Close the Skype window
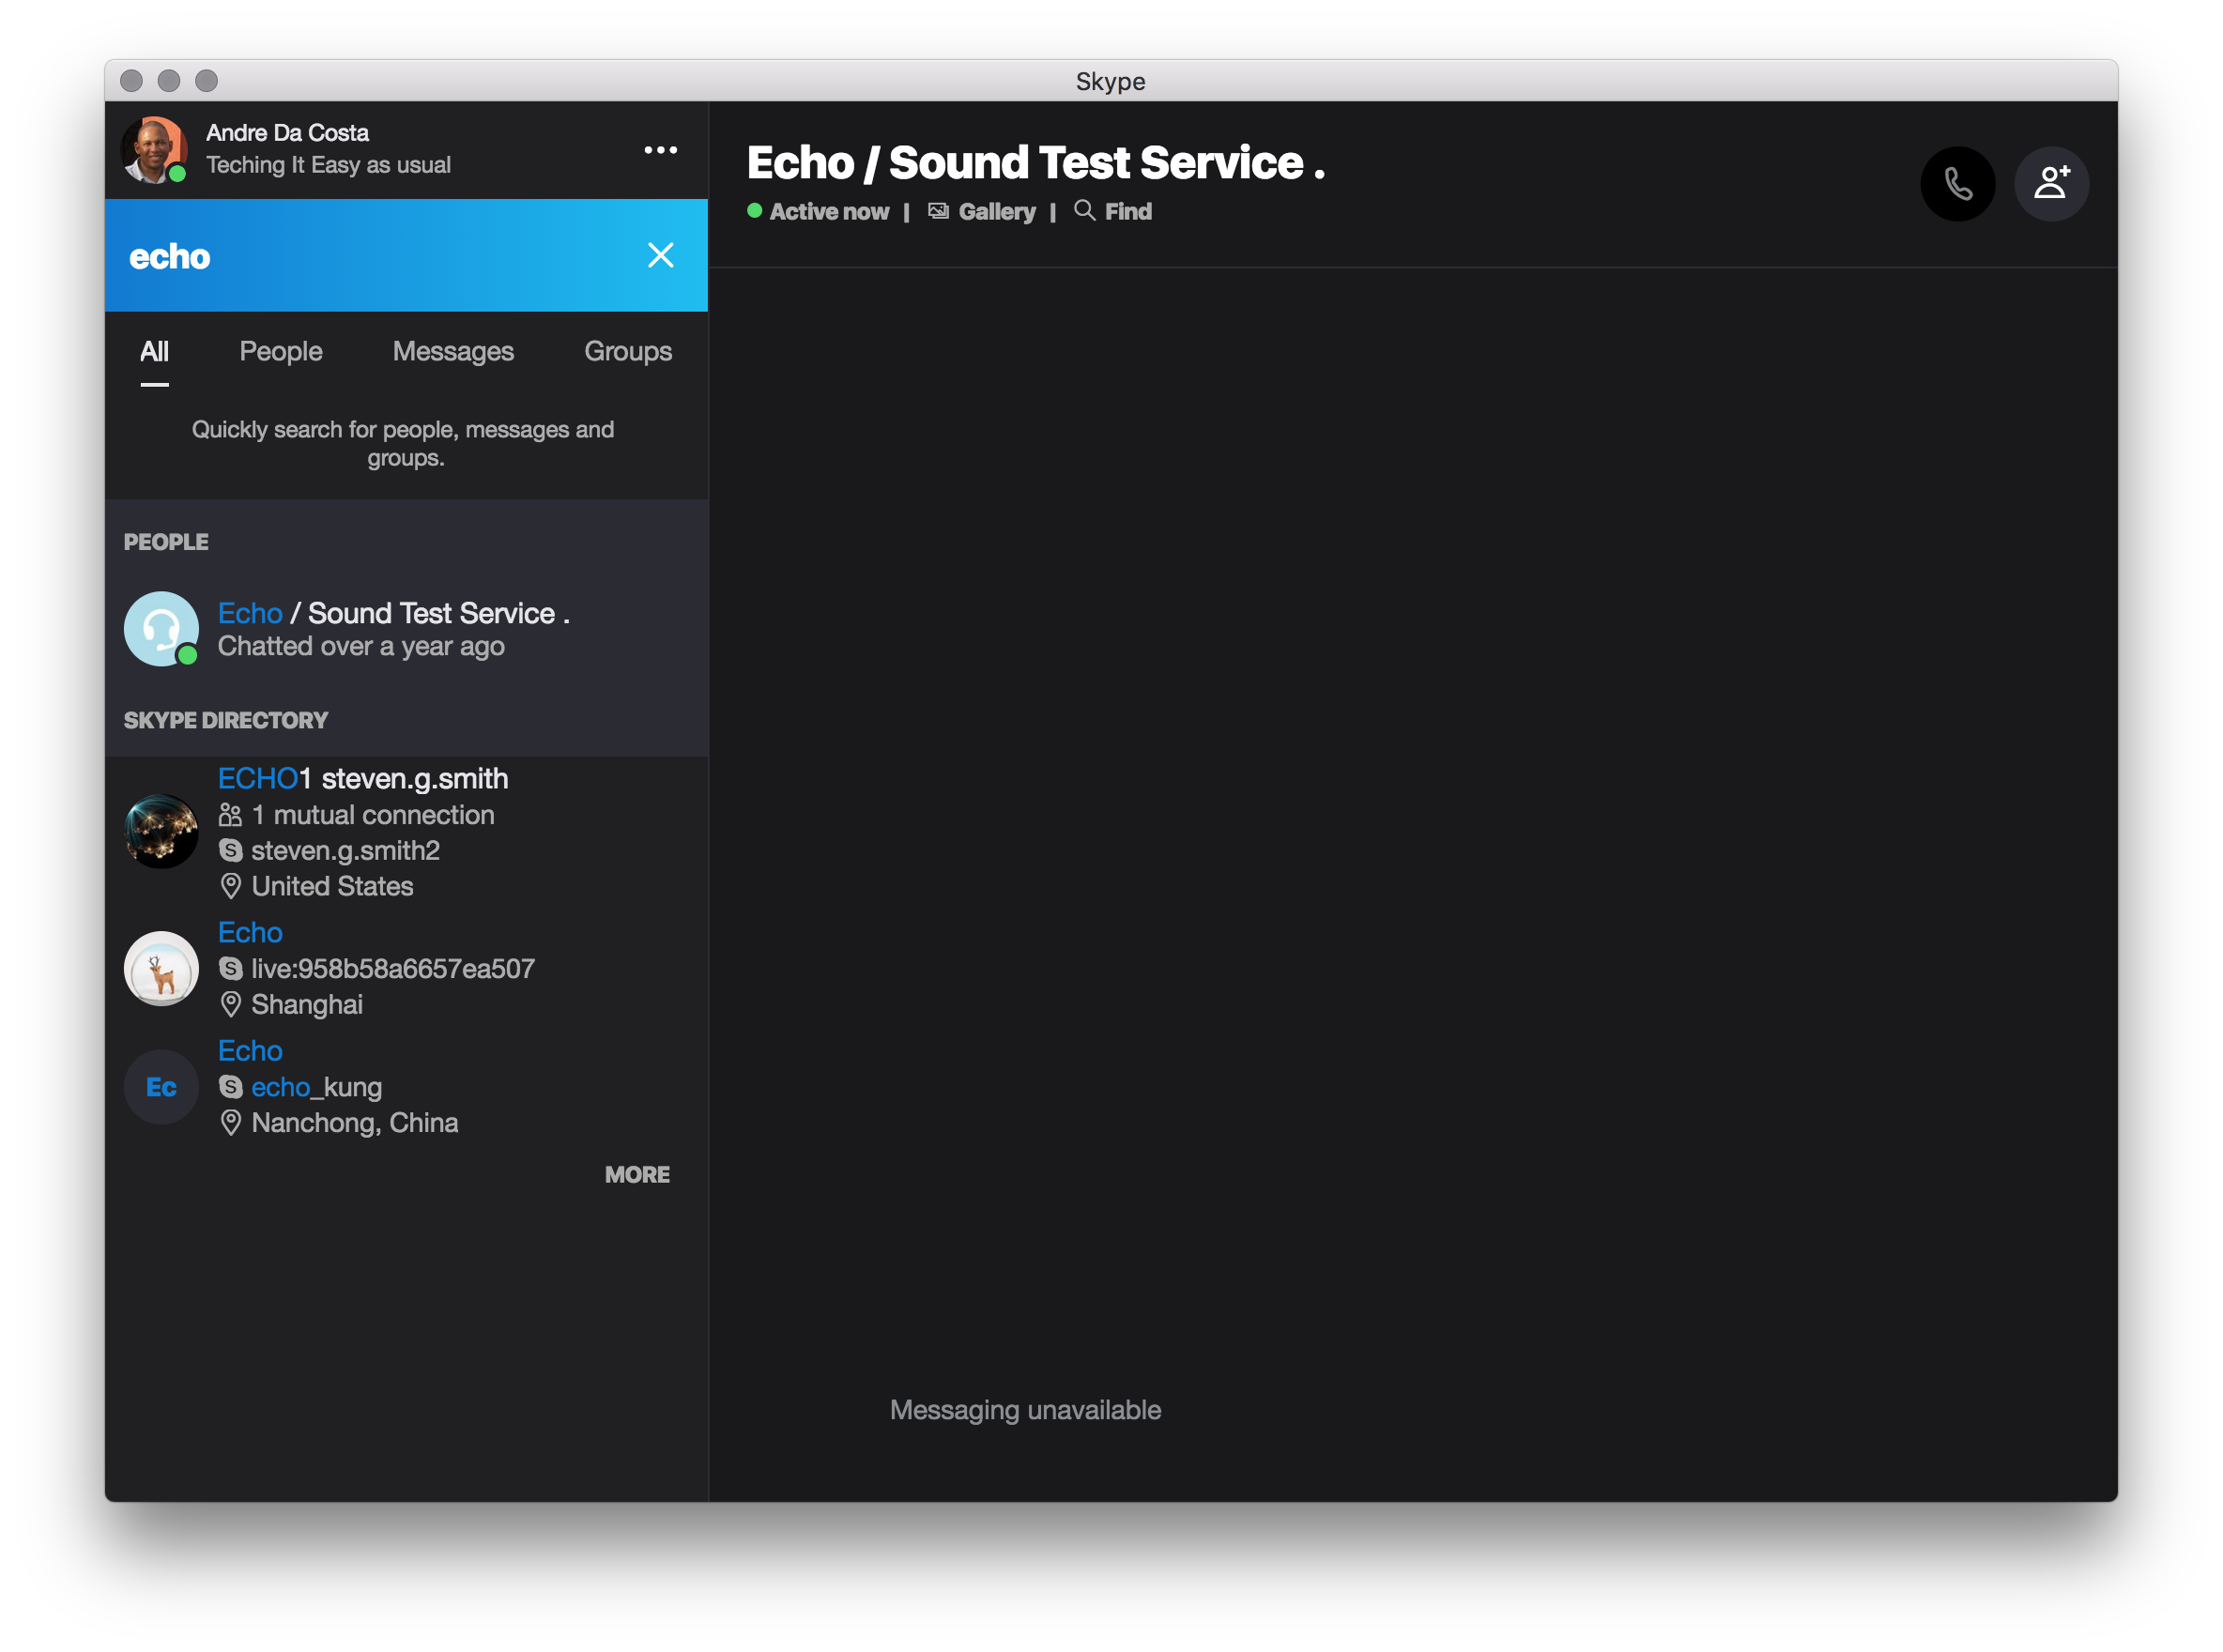This screenshot has height=1652, width=2223. pos(131,80)
